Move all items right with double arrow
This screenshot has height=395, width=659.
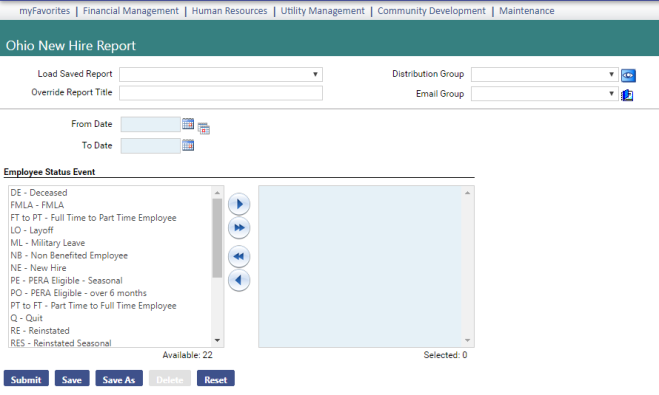coord(239,228)
